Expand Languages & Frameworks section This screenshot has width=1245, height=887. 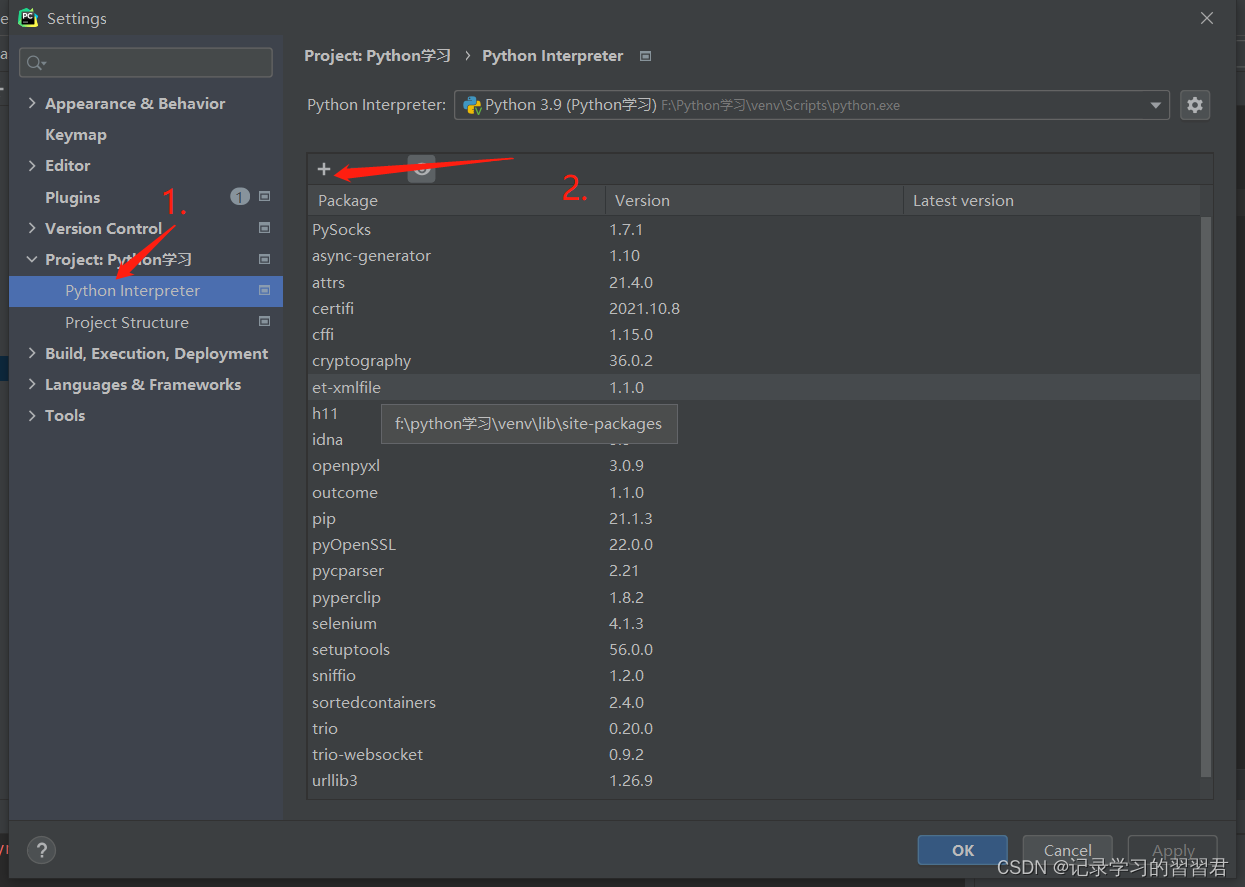(32, 384)
